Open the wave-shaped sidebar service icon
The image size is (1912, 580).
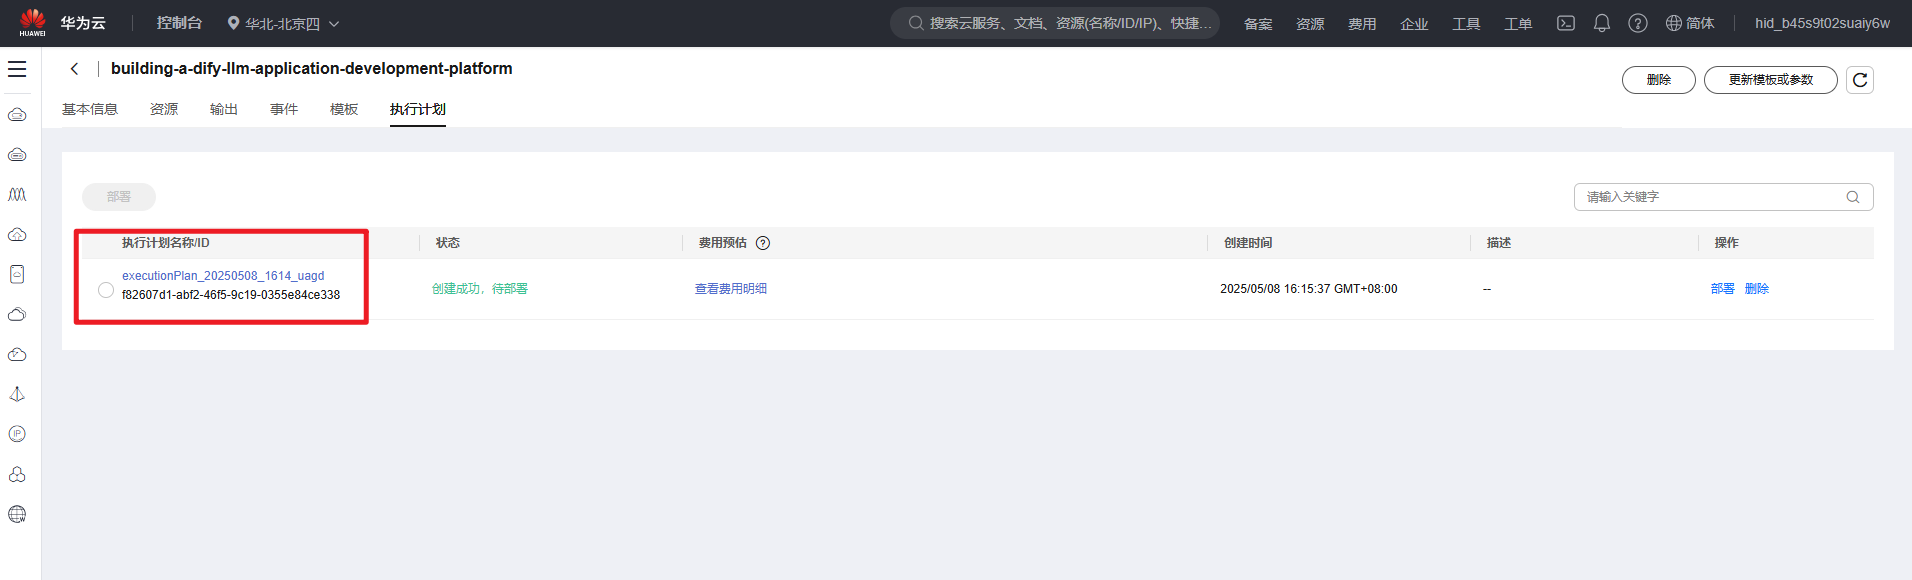[17, 194]
